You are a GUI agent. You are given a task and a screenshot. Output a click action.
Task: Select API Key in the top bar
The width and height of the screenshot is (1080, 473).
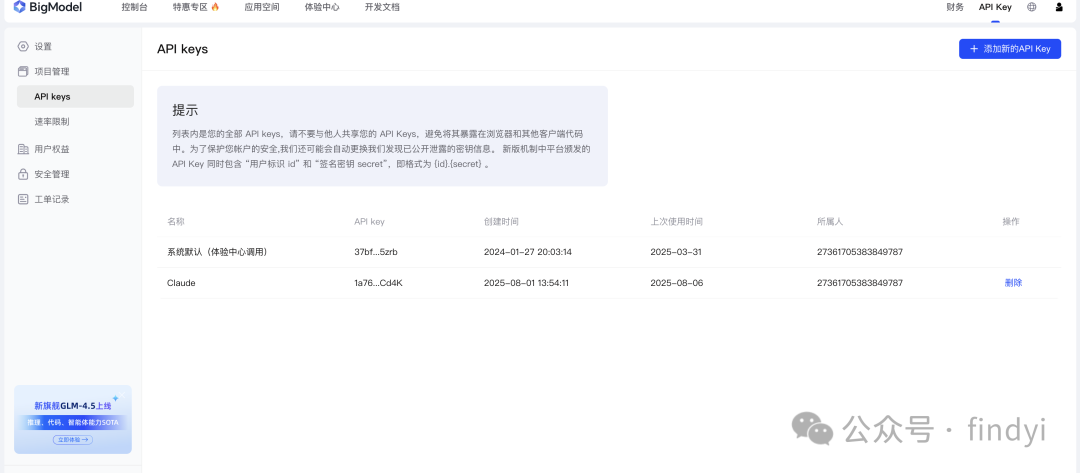[995, 8]
